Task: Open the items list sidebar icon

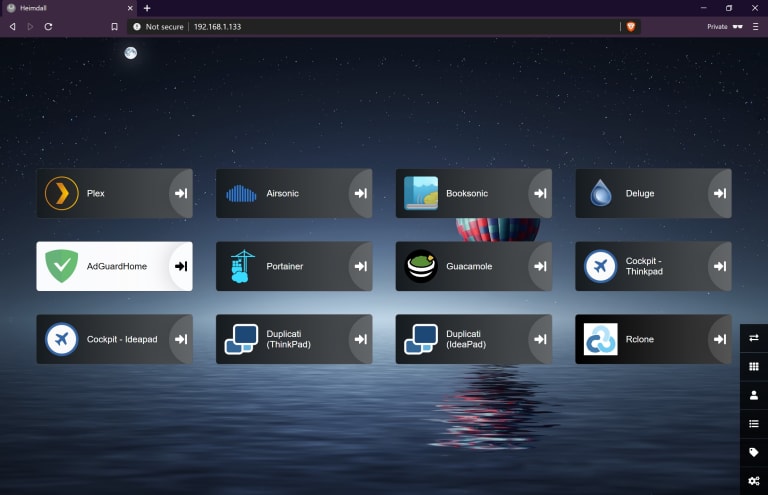Action: (754, 424)
